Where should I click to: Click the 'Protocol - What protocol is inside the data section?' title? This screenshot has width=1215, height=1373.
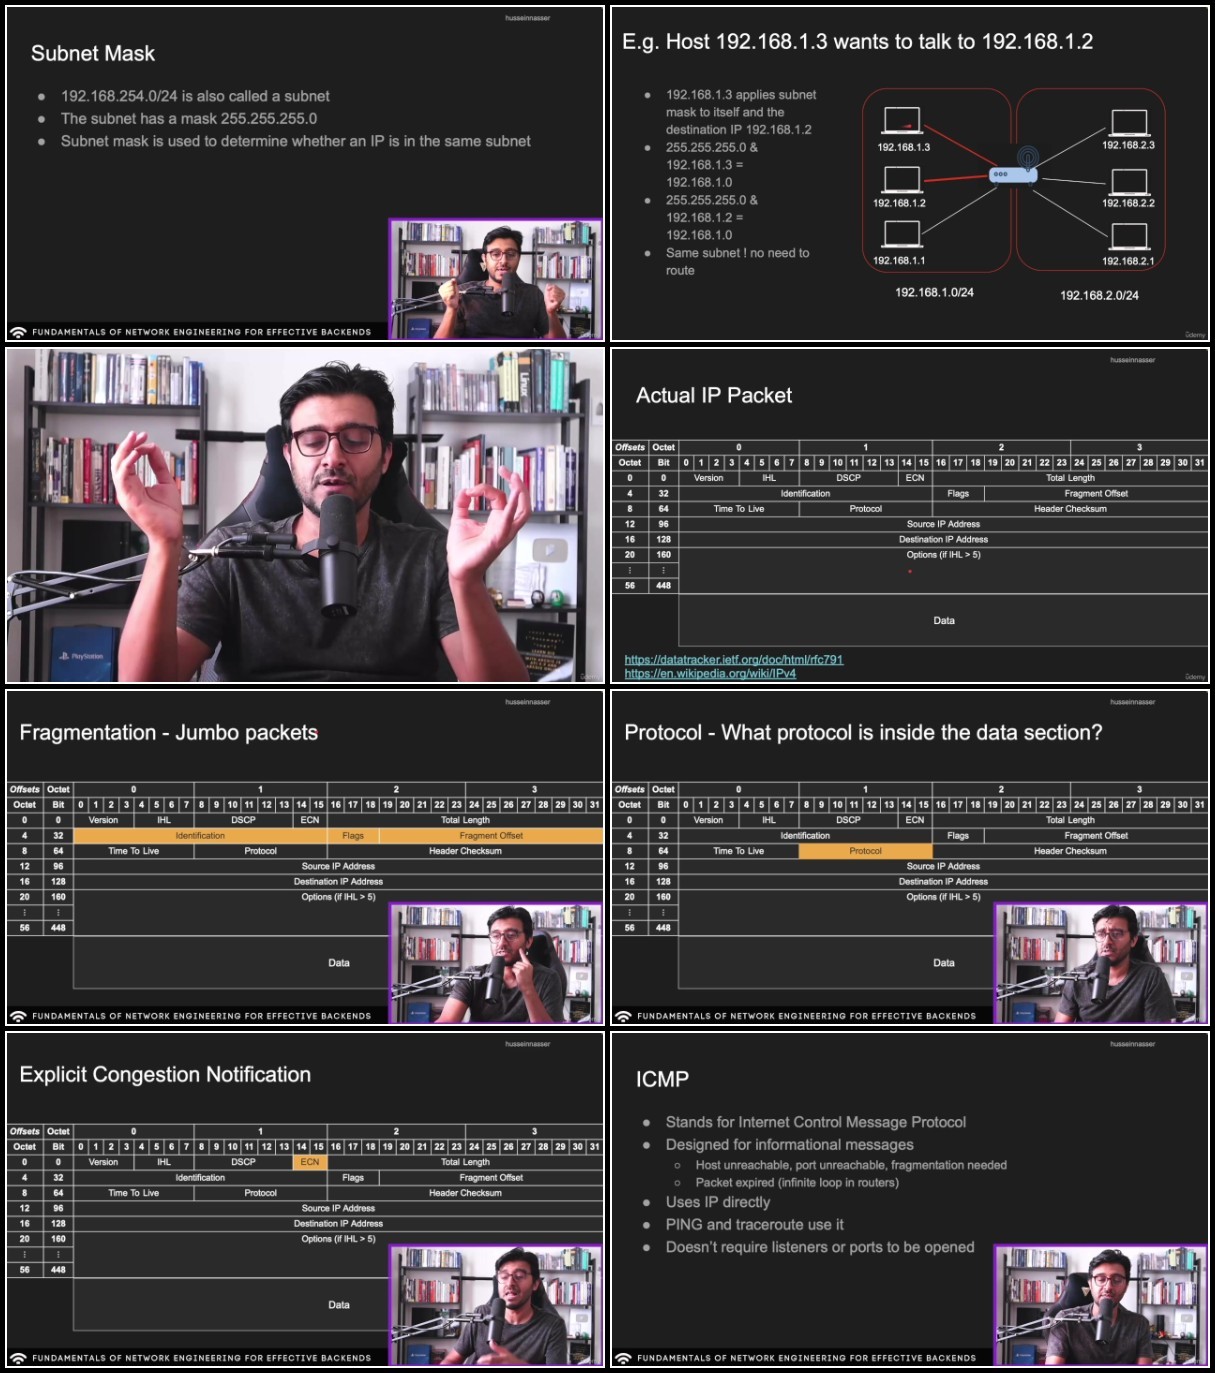[863, 733]
